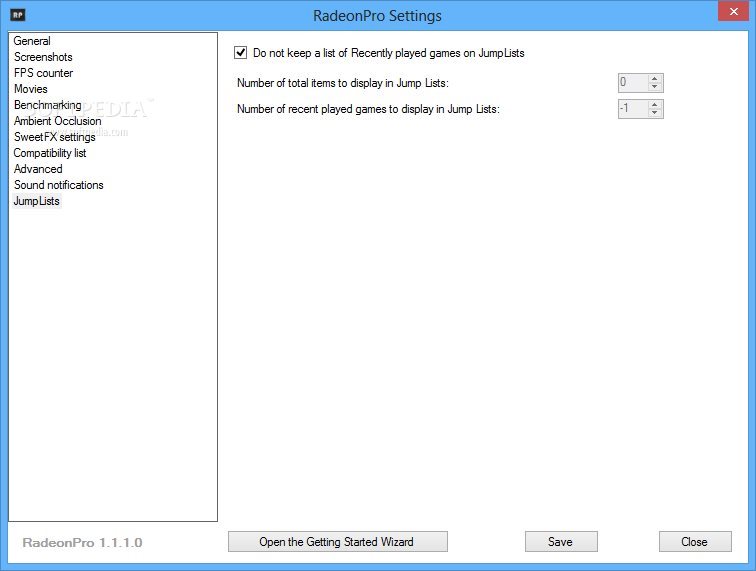This screenshot has height=571, width=756.
Task: Go to Sound notifications settings
Action: point(58,185)
